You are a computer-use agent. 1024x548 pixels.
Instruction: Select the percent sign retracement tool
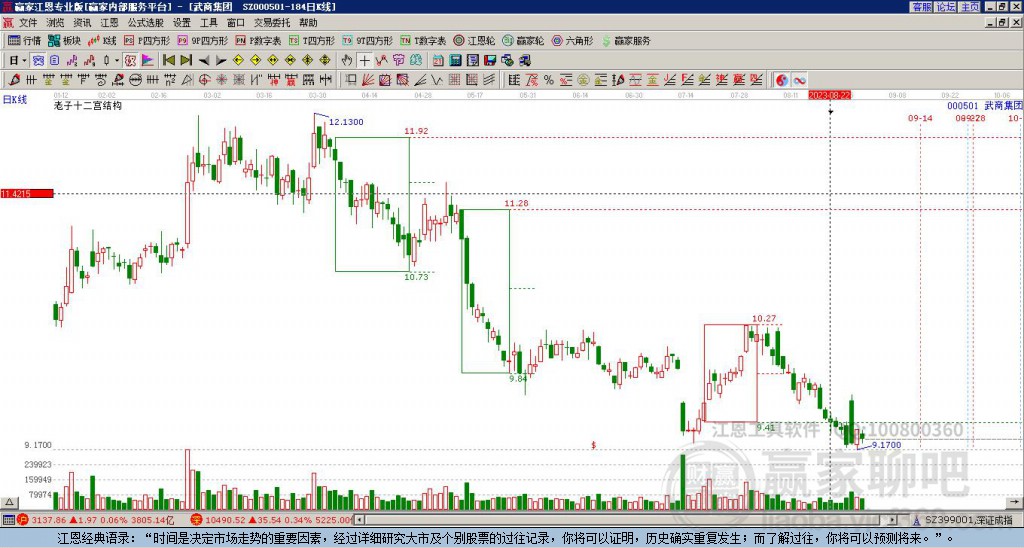[x=549, y=80]
